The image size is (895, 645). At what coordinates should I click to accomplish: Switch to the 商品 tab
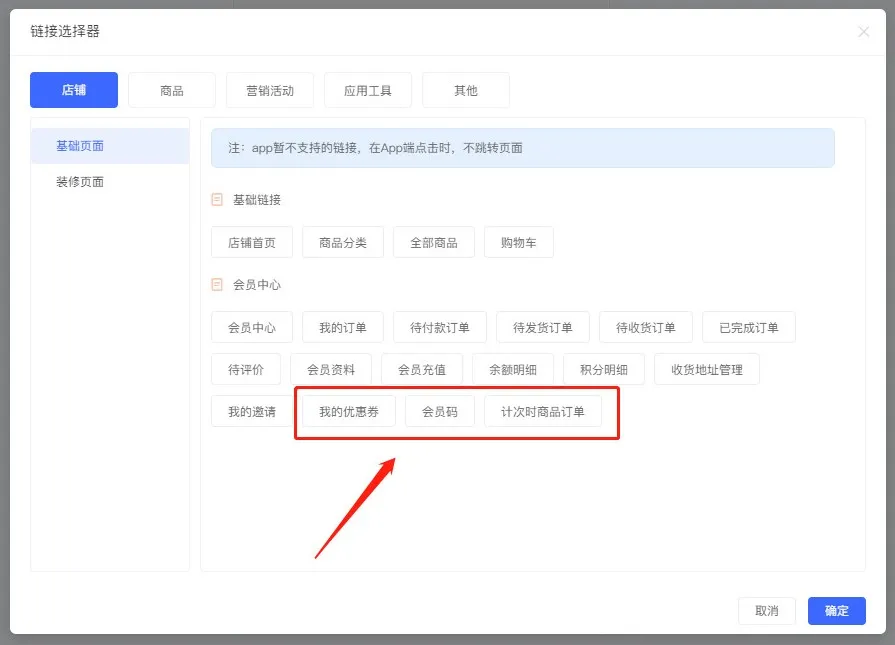(x=172, y=90)
